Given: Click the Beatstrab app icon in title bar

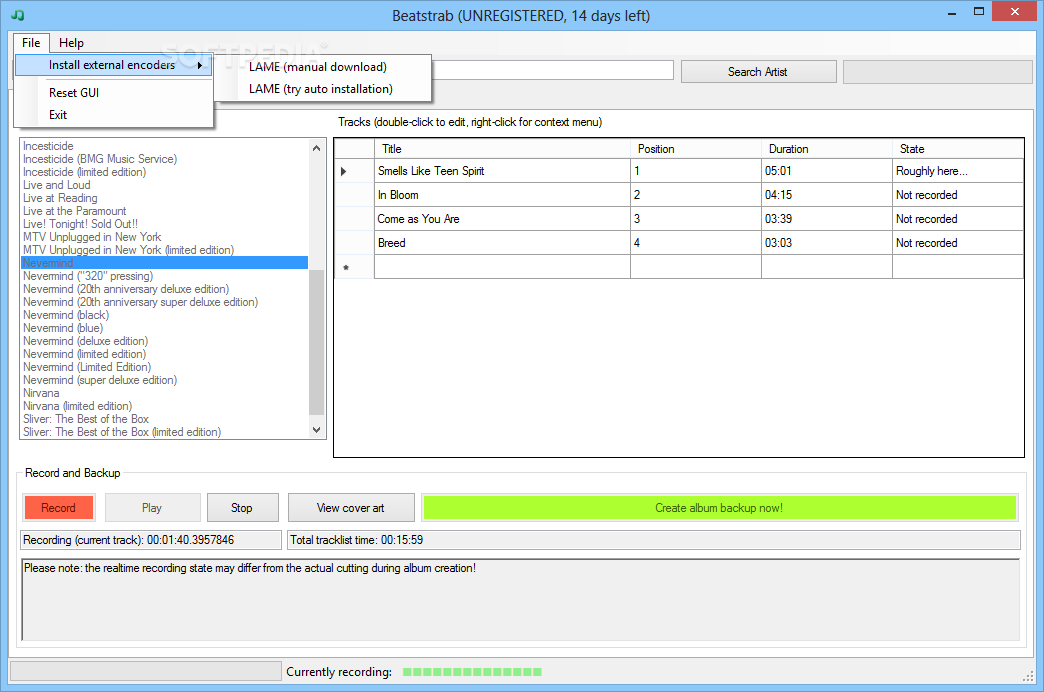Looking at the screenshot, I should [x=18, y=15].
